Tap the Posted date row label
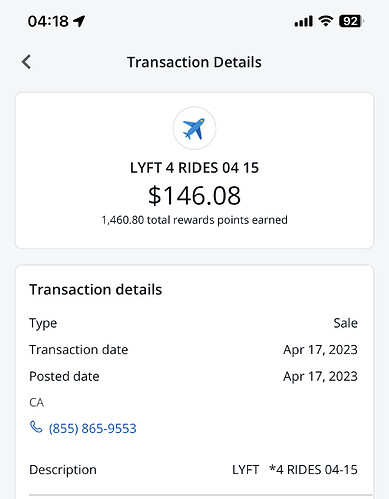Image resolution: width=389 pixels, height=499 pixels. (x=64, y=376)
